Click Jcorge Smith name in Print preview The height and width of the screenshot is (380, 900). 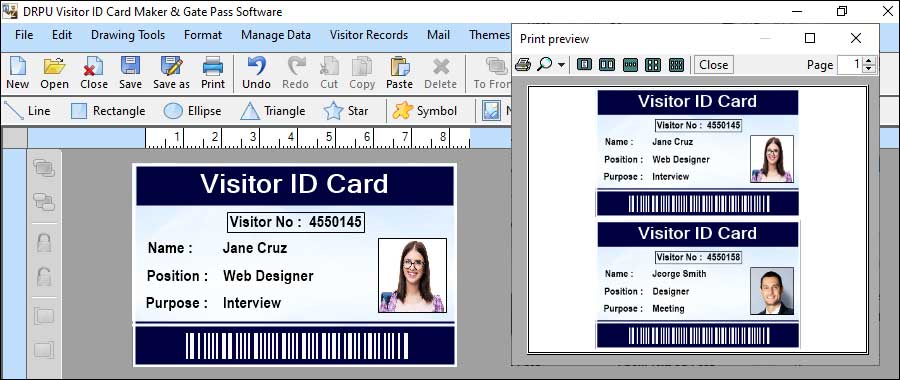pyautogui.click(x=679, y=274)
